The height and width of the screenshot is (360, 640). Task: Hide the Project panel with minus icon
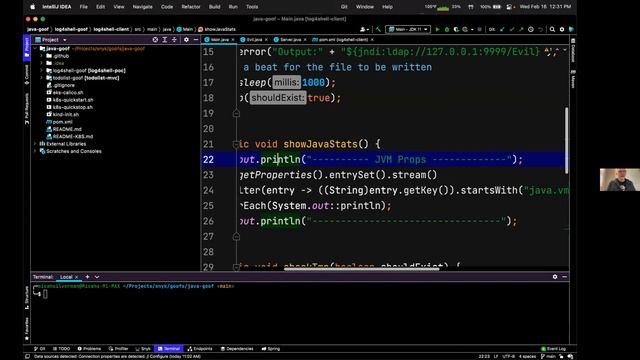click(196, 40)
